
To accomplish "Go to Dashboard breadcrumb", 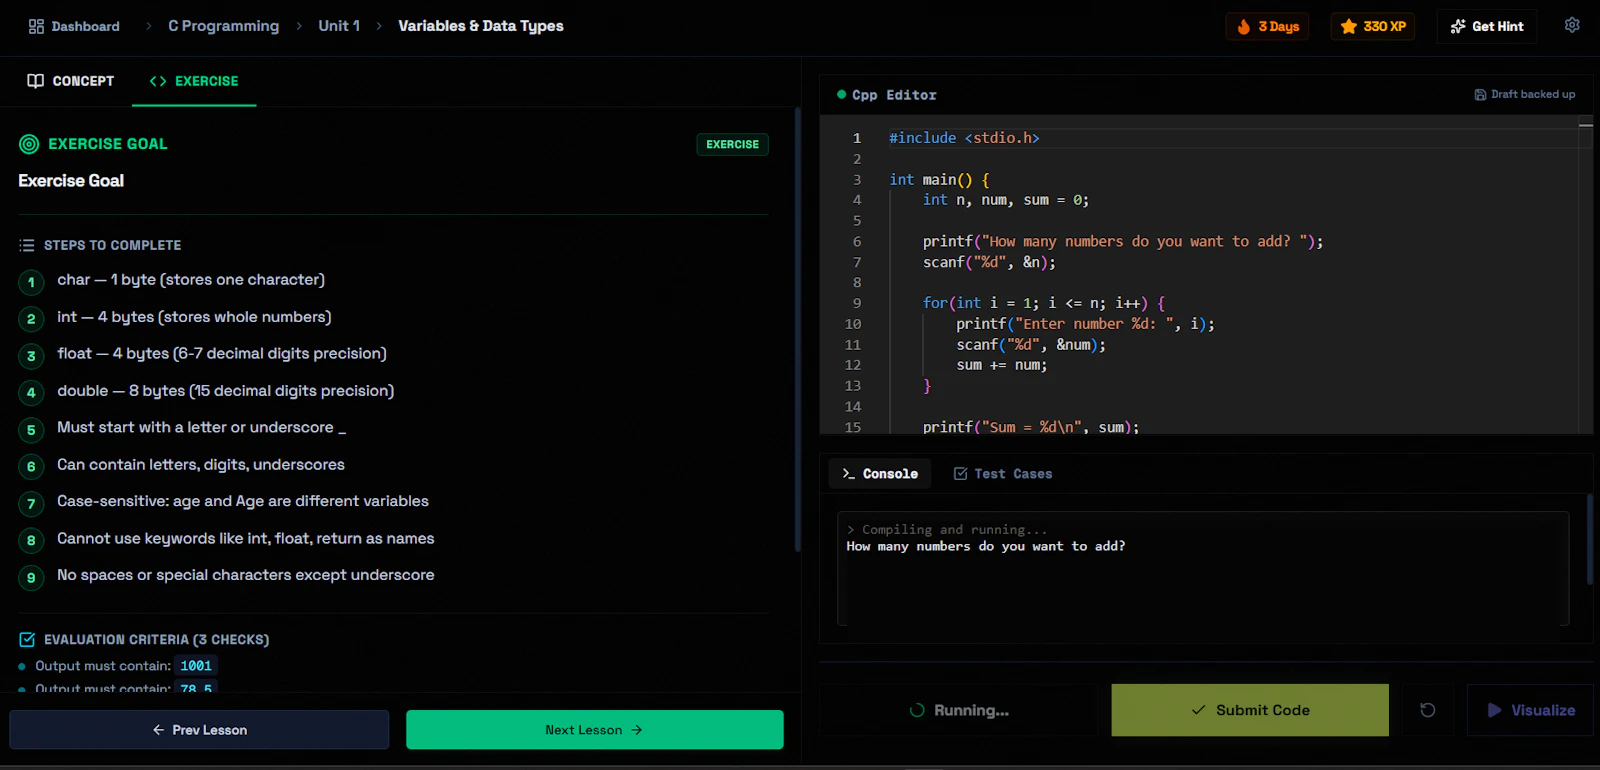I will [x=74, y=26].
